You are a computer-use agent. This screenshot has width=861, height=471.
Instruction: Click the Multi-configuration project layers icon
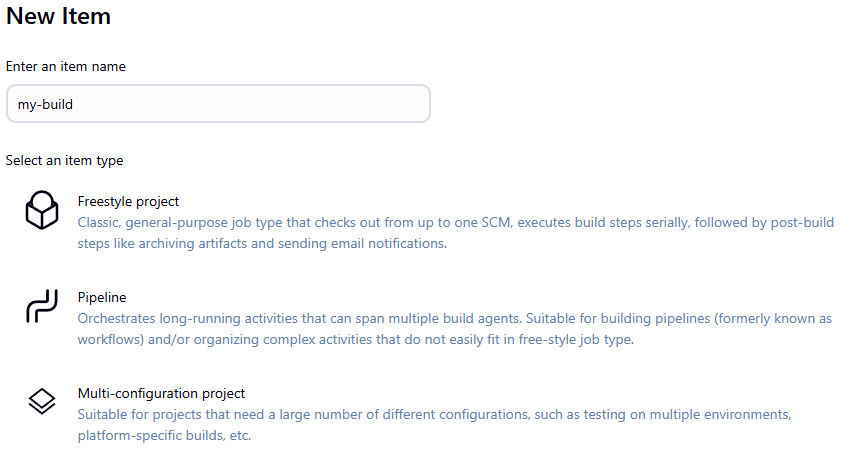point(41,402)
